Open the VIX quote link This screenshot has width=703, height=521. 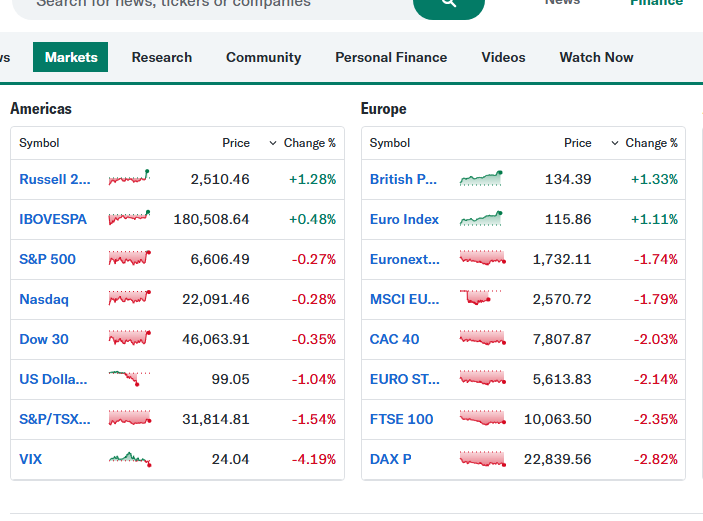[x=30, y=459]
